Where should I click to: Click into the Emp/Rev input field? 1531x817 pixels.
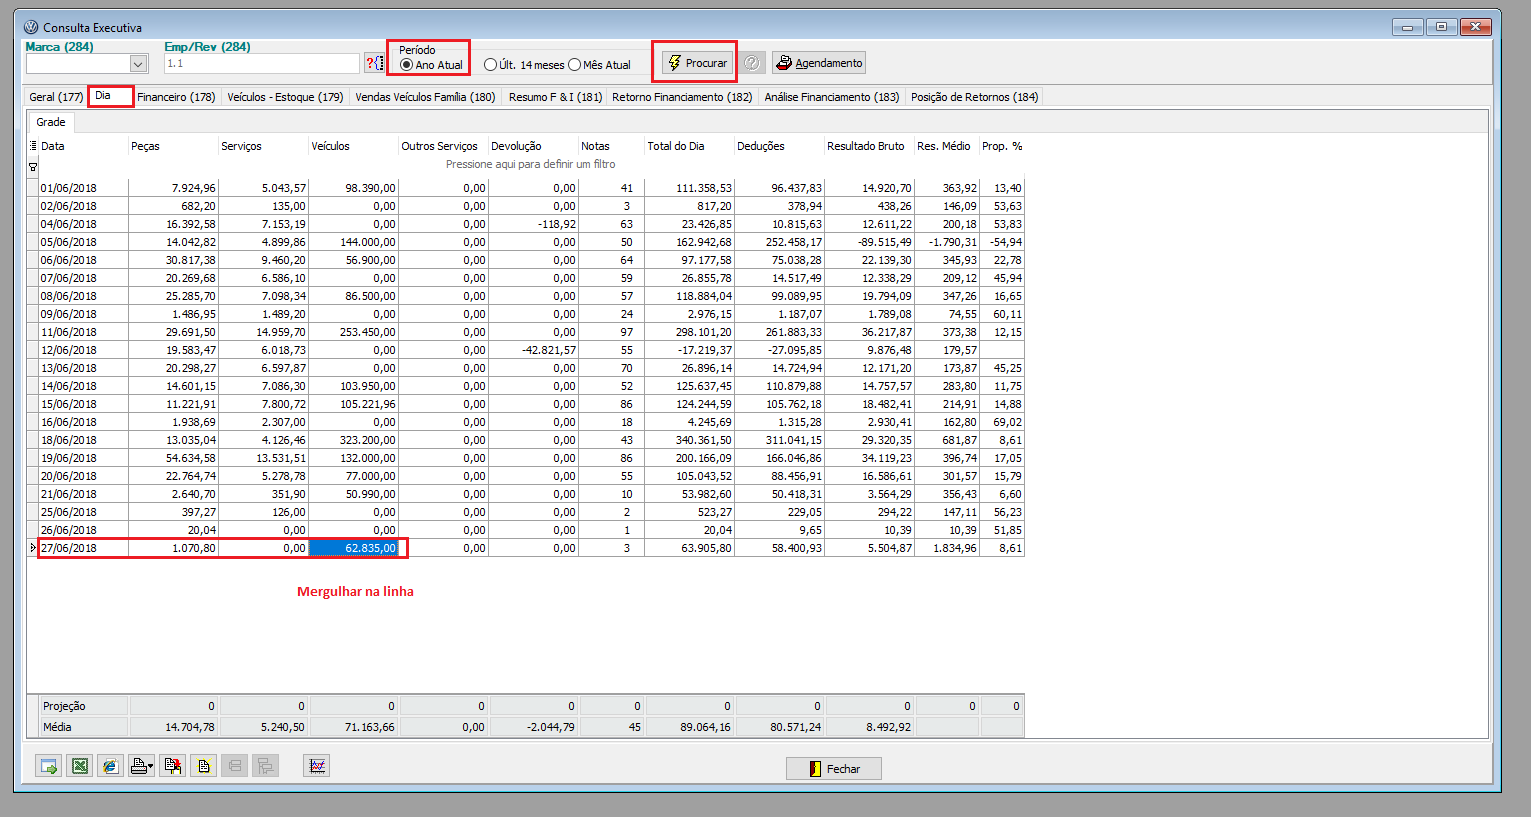coord(261,64)
